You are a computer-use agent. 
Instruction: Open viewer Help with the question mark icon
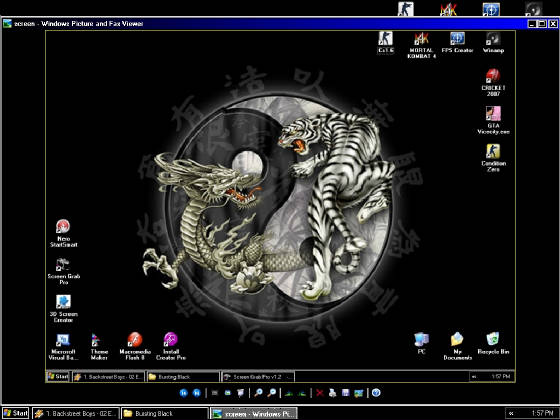point(376,393)
